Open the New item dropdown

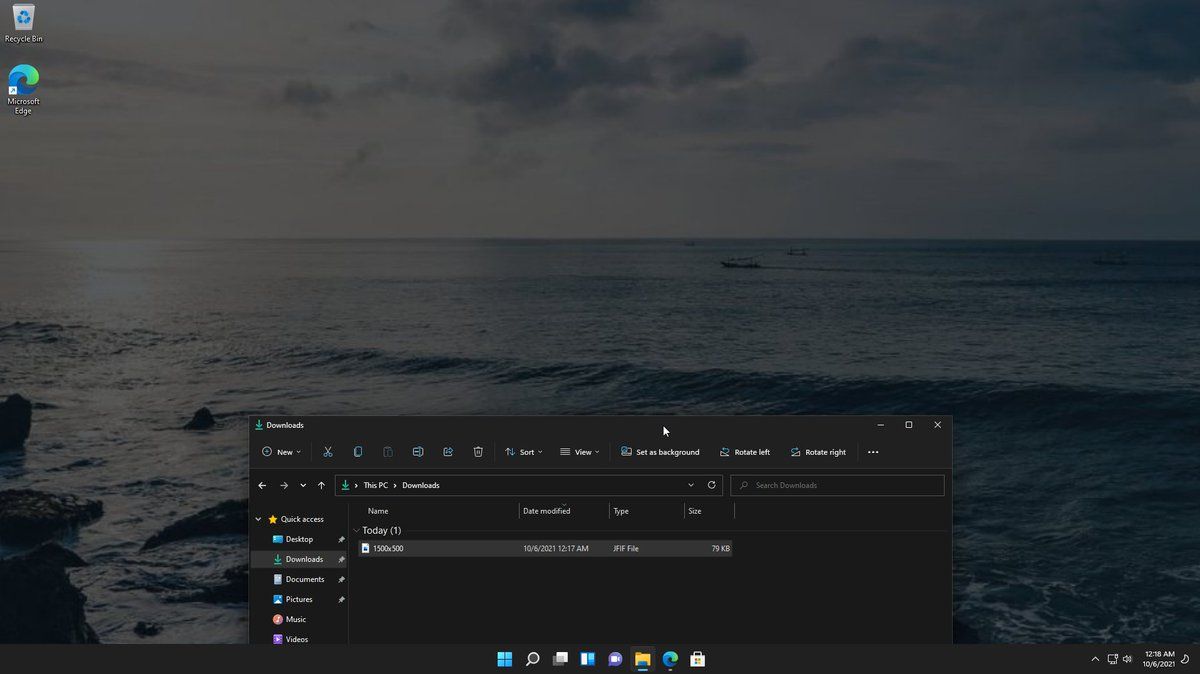pyautogui.click(x=281, y=452)
